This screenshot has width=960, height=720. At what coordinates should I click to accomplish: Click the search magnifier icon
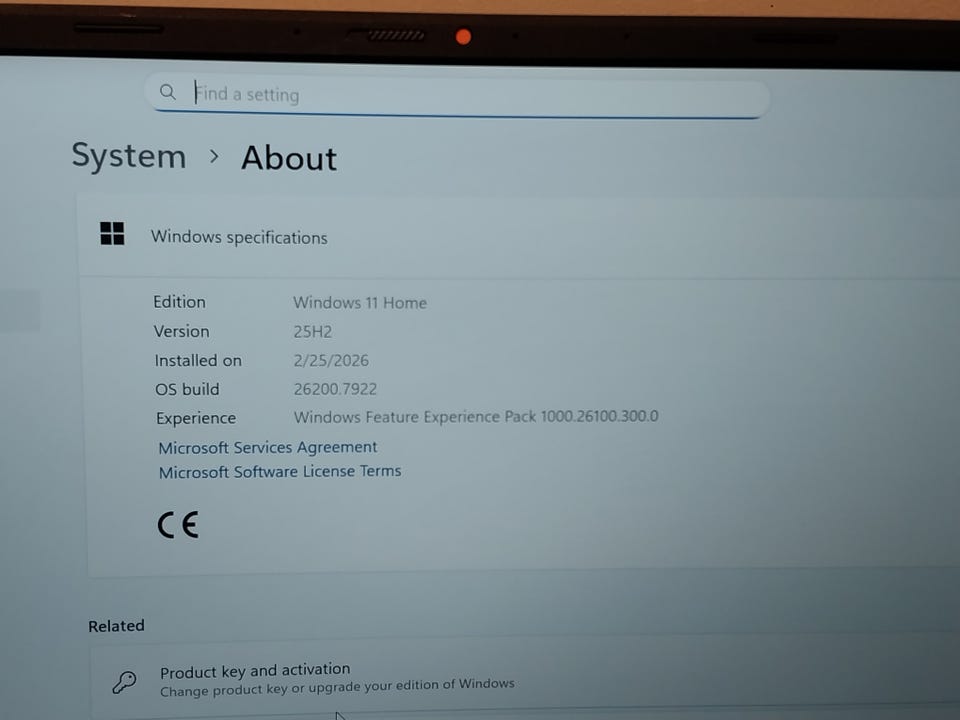[167, 92]
